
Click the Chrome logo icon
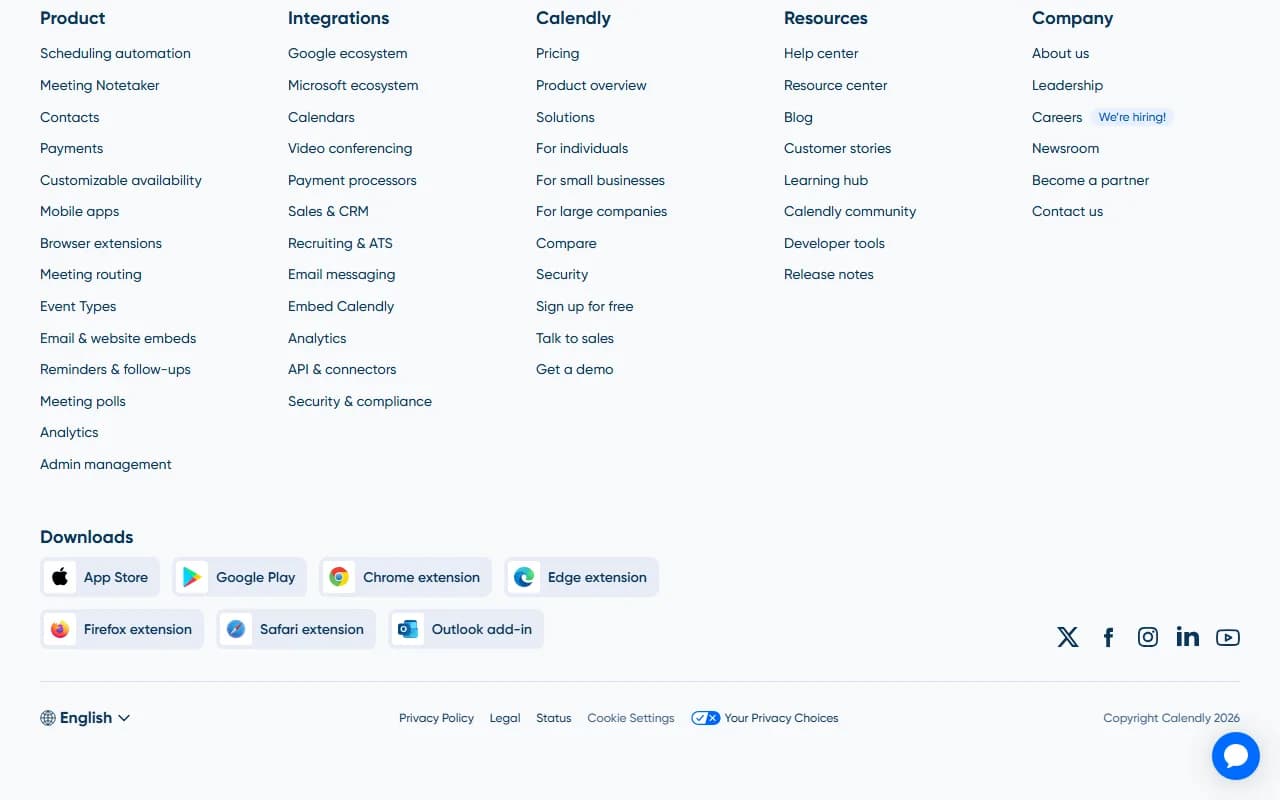click(x=339, y=577)
